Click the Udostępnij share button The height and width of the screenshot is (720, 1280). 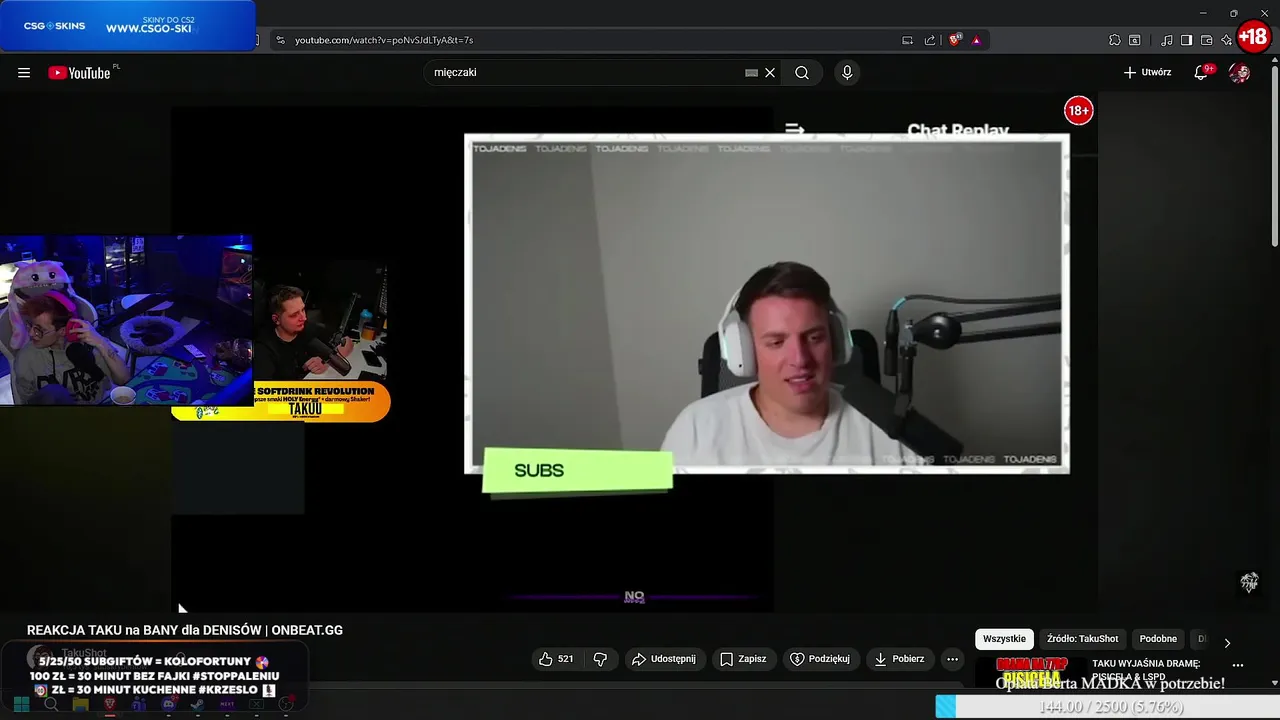(663, 659)
